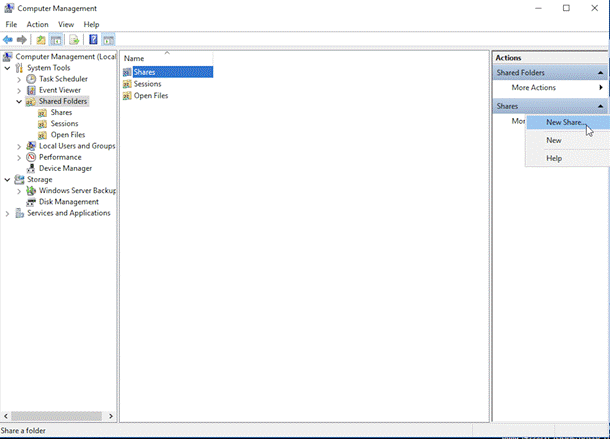Click the System Tools icon in tree

[19, 68]
